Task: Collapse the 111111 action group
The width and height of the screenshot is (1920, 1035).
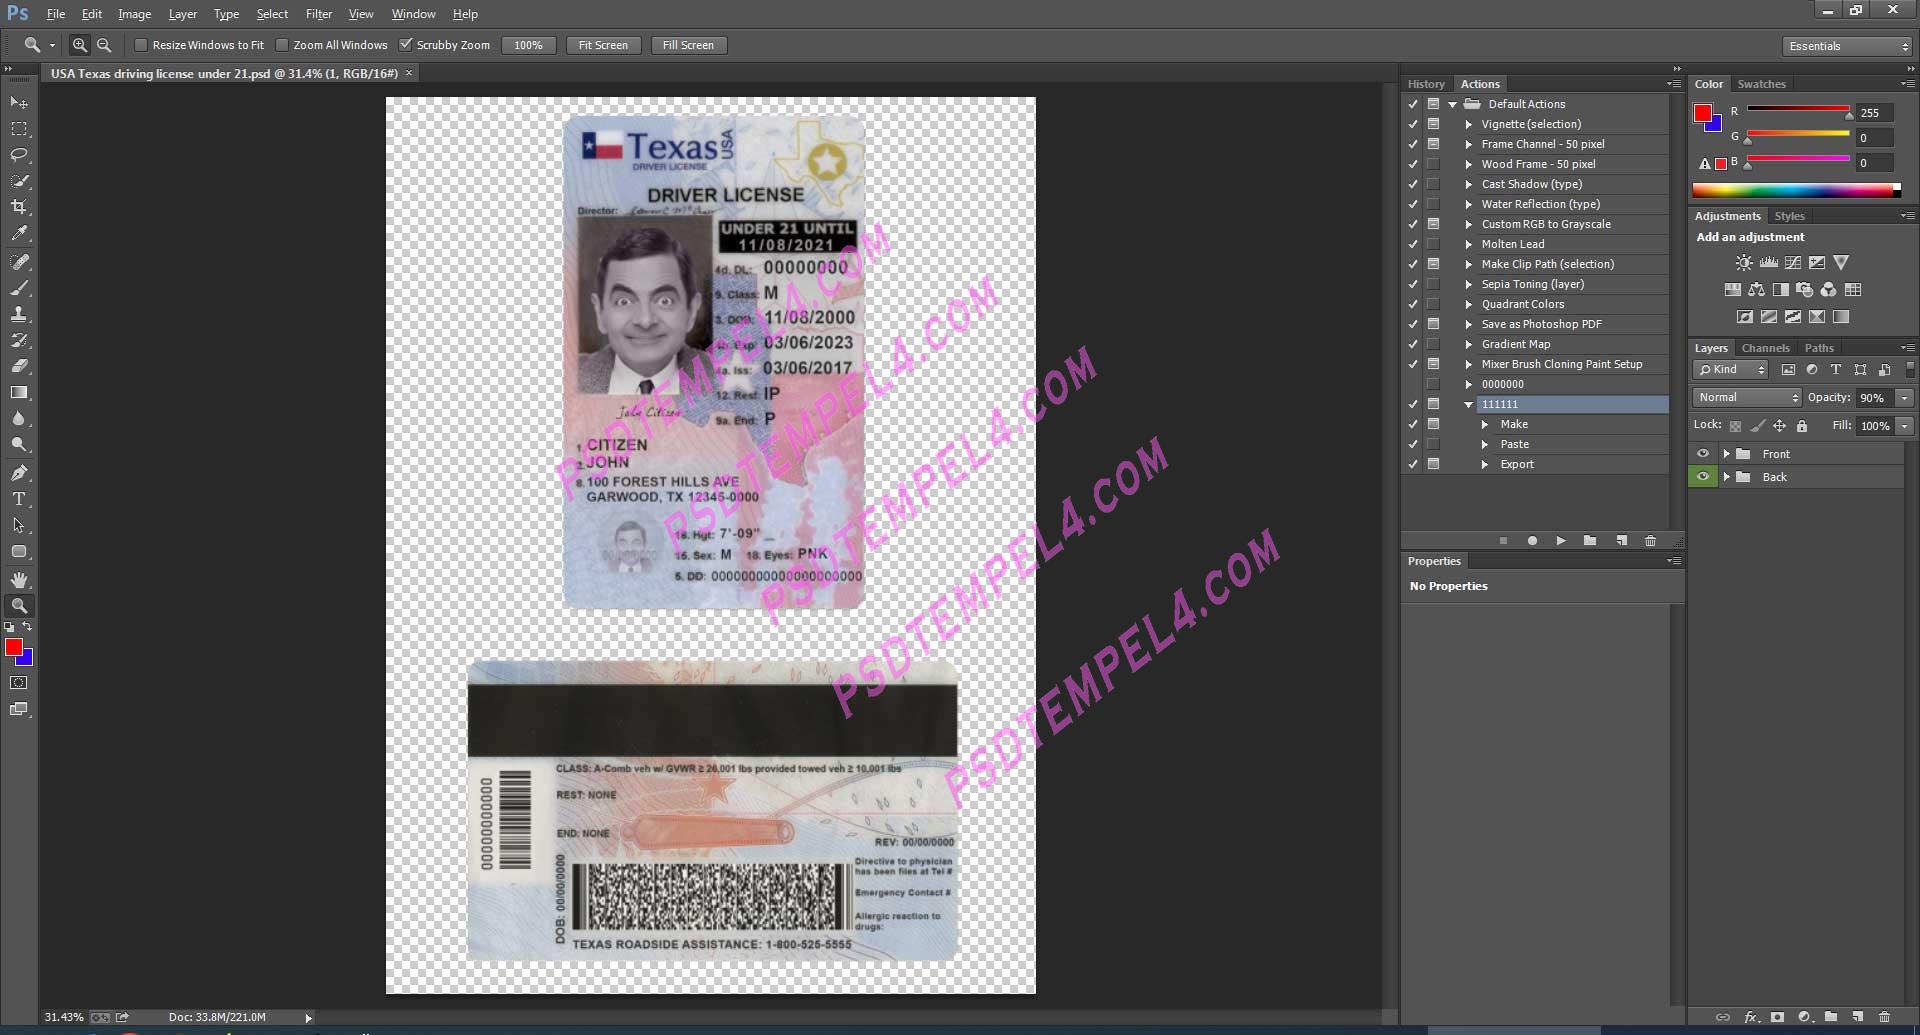Action: point(1467,404)
